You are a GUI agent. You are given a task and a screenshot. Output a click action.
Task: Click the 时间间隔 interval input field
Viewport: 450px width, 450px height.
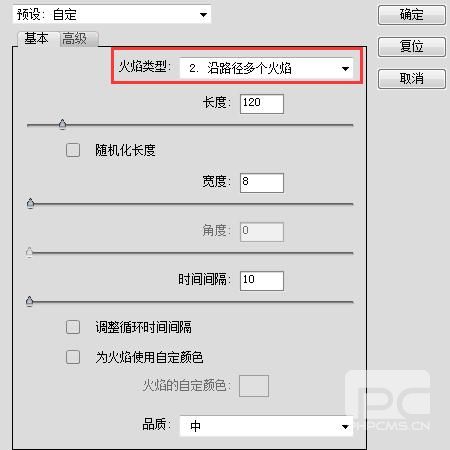coord(262,281)
